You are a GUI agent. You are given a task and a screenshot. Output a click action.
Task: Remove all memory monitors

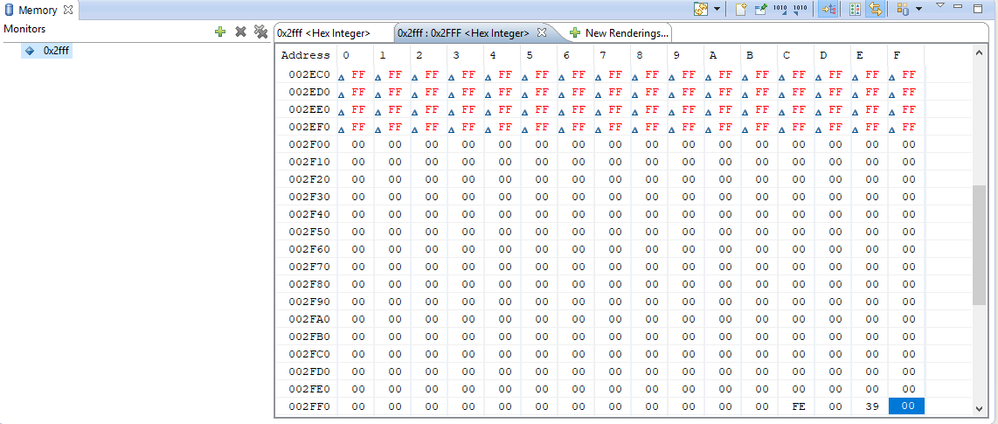pos(260,31)
